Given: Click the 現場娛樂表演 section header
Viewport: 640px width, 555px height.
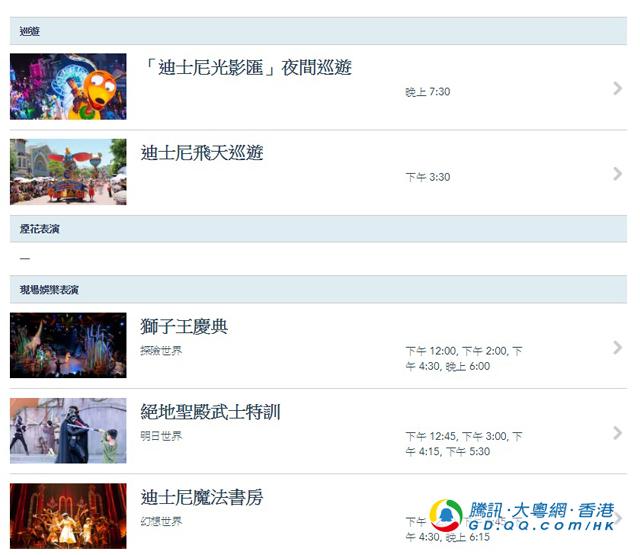Looking at the screenshot, I should tap(318, 290).
